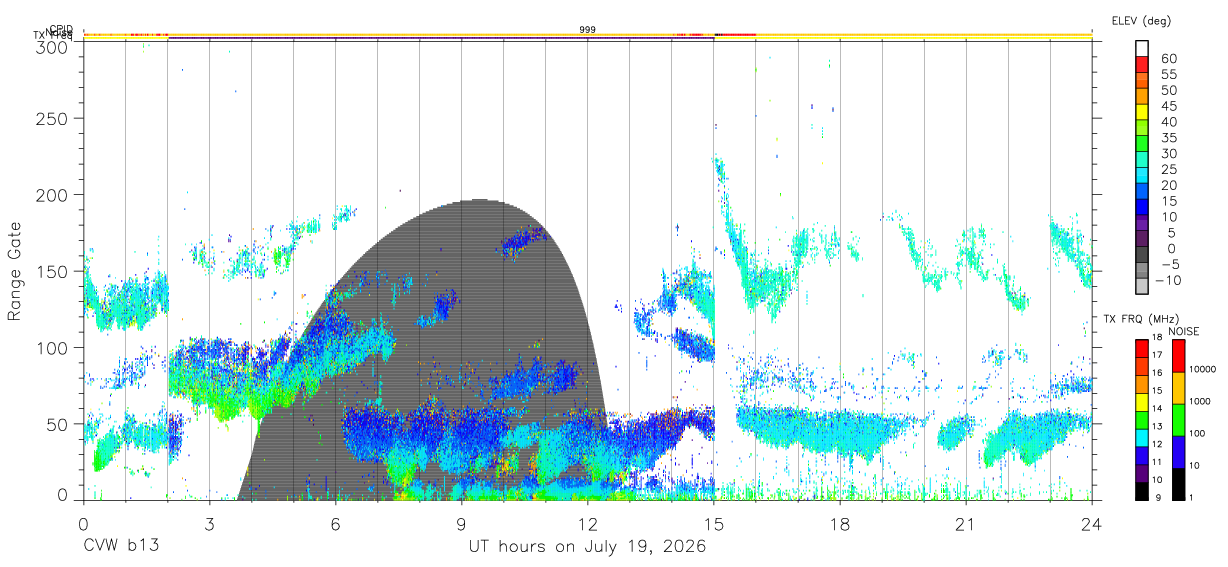Click the 13 label on TX FRQ scale
Screen dimensions: 1228x567
[1159, 426]
